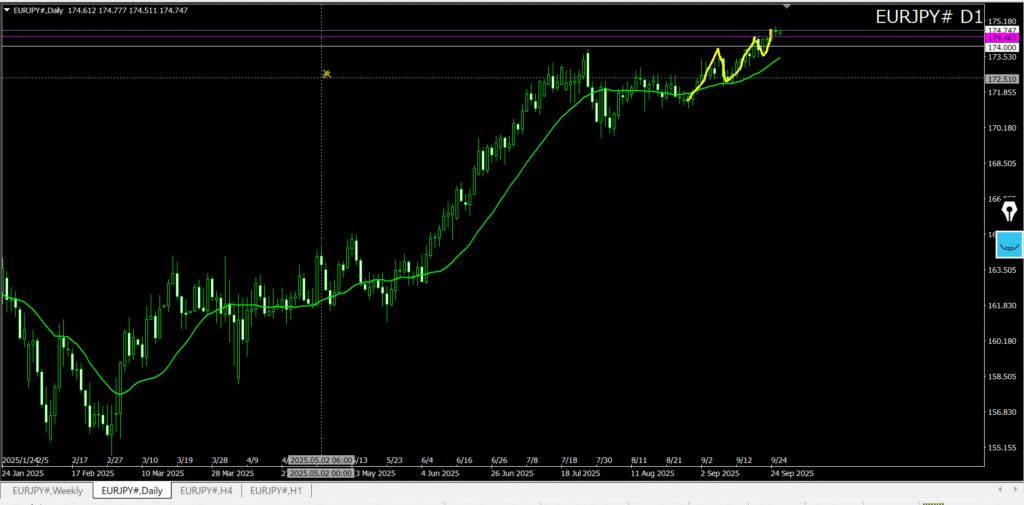Click the 2025.05.02 06:00 date label

tap(320, 460)
